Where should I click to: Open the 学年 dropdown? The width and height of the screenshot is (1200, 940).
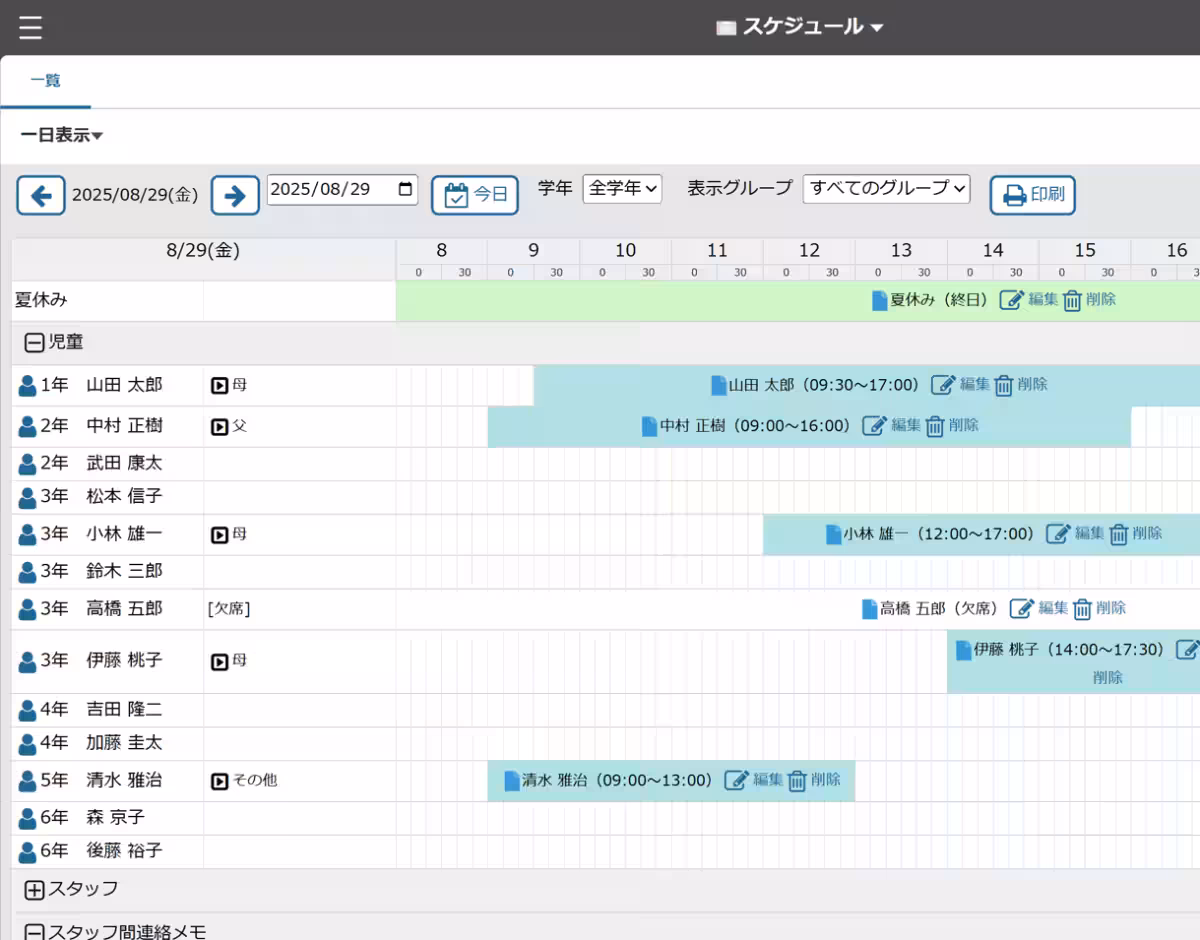point(622,188)
